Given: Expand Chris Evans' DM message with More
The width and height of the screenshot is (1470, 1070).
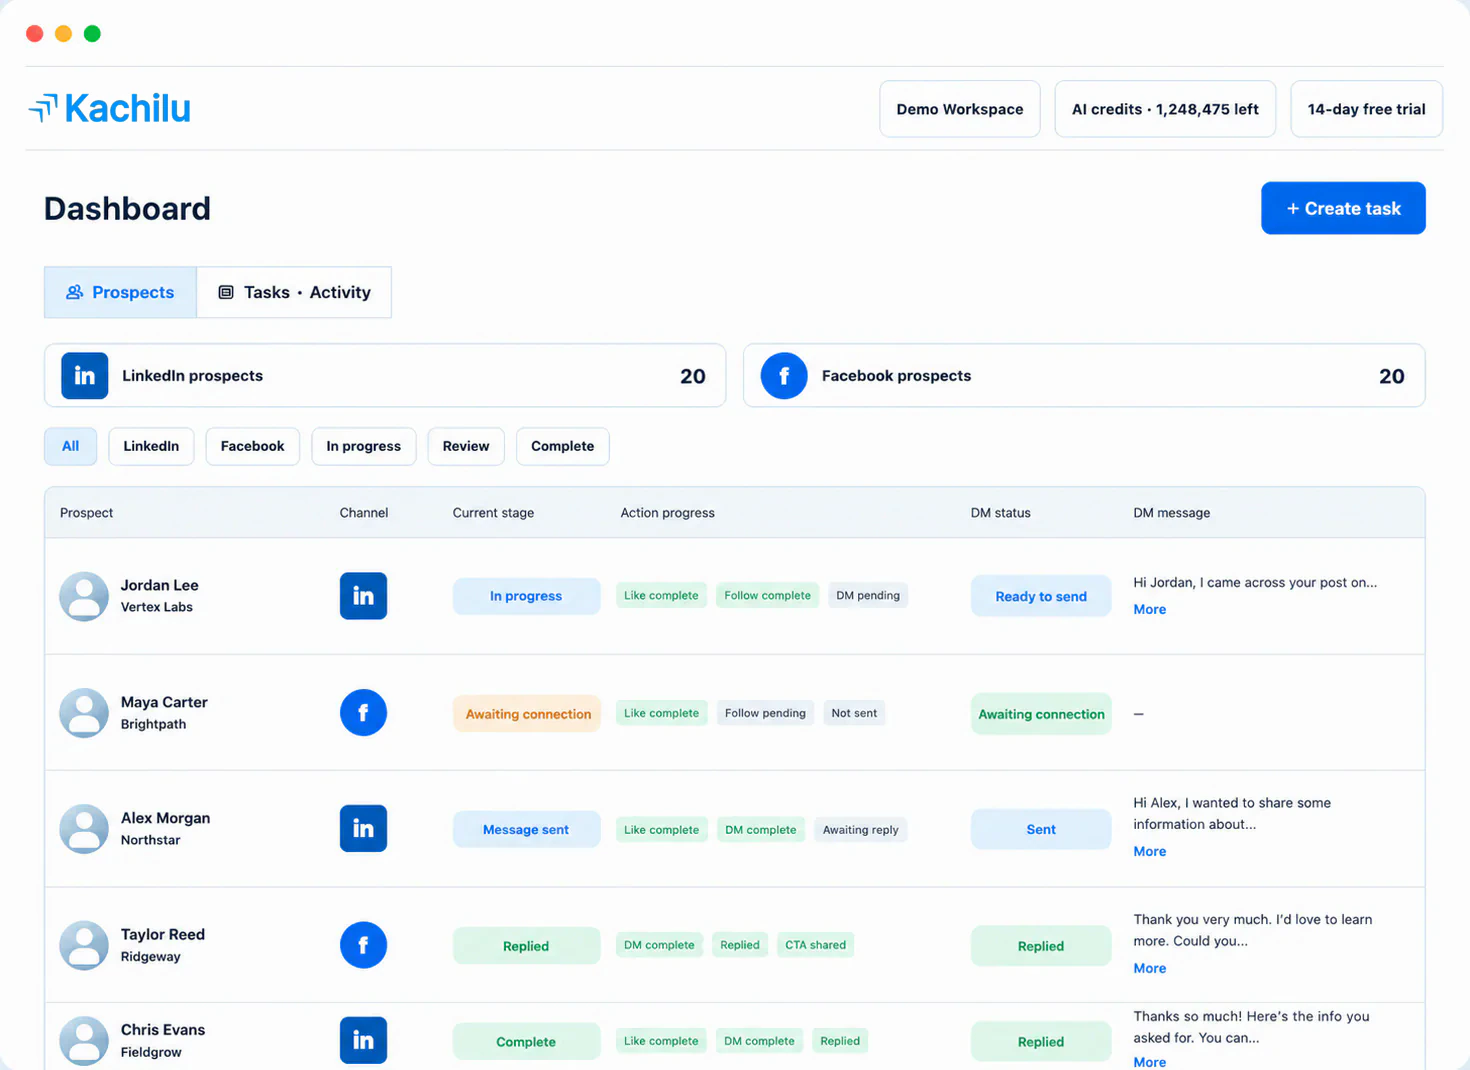Looking at the screenshot, I should pos(1149,1062).
